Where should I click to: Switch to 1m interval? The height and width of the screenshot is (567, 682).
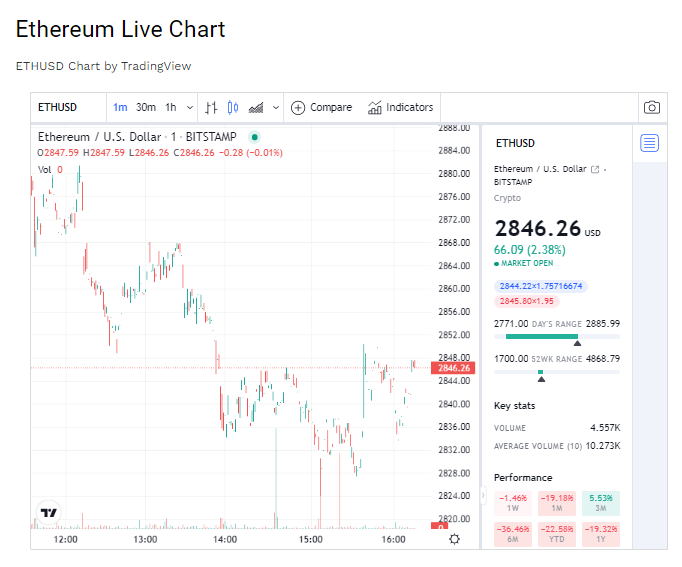tap(120, 107)
